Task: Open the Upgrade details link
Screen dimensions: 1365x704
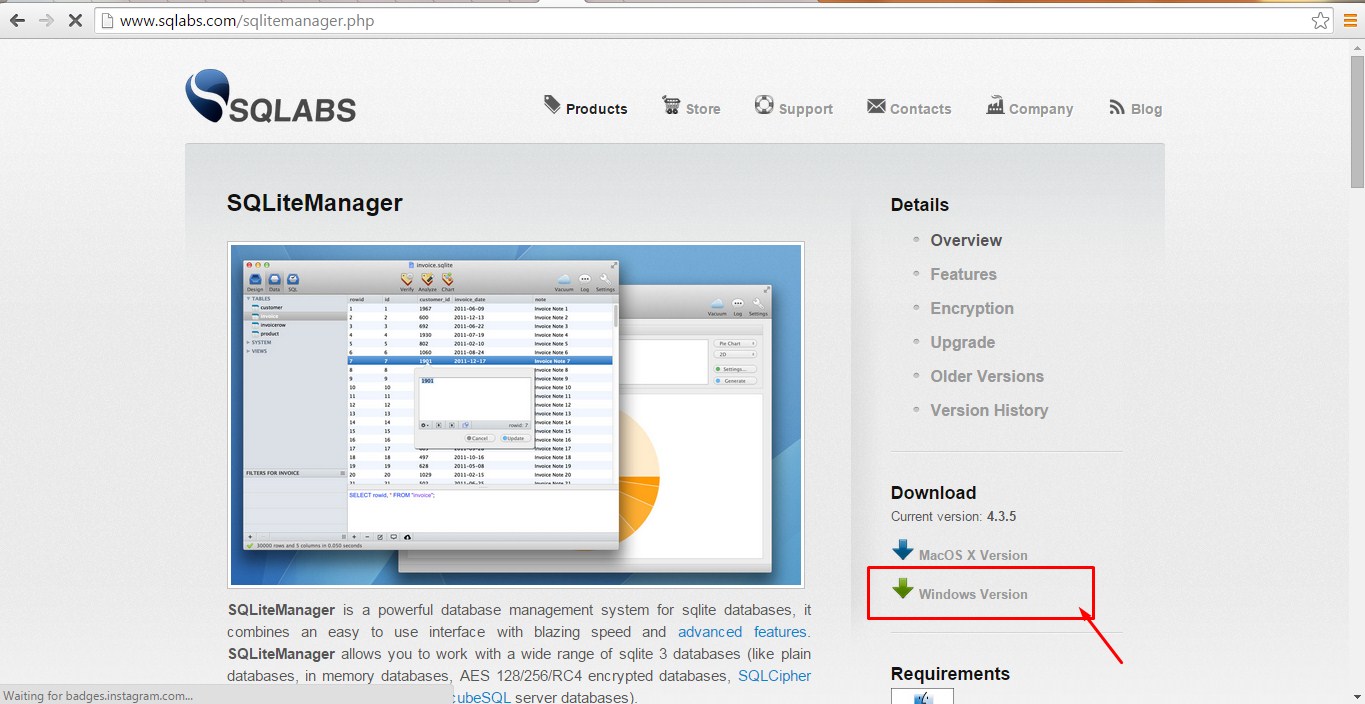Action: (x=962, y=342)
